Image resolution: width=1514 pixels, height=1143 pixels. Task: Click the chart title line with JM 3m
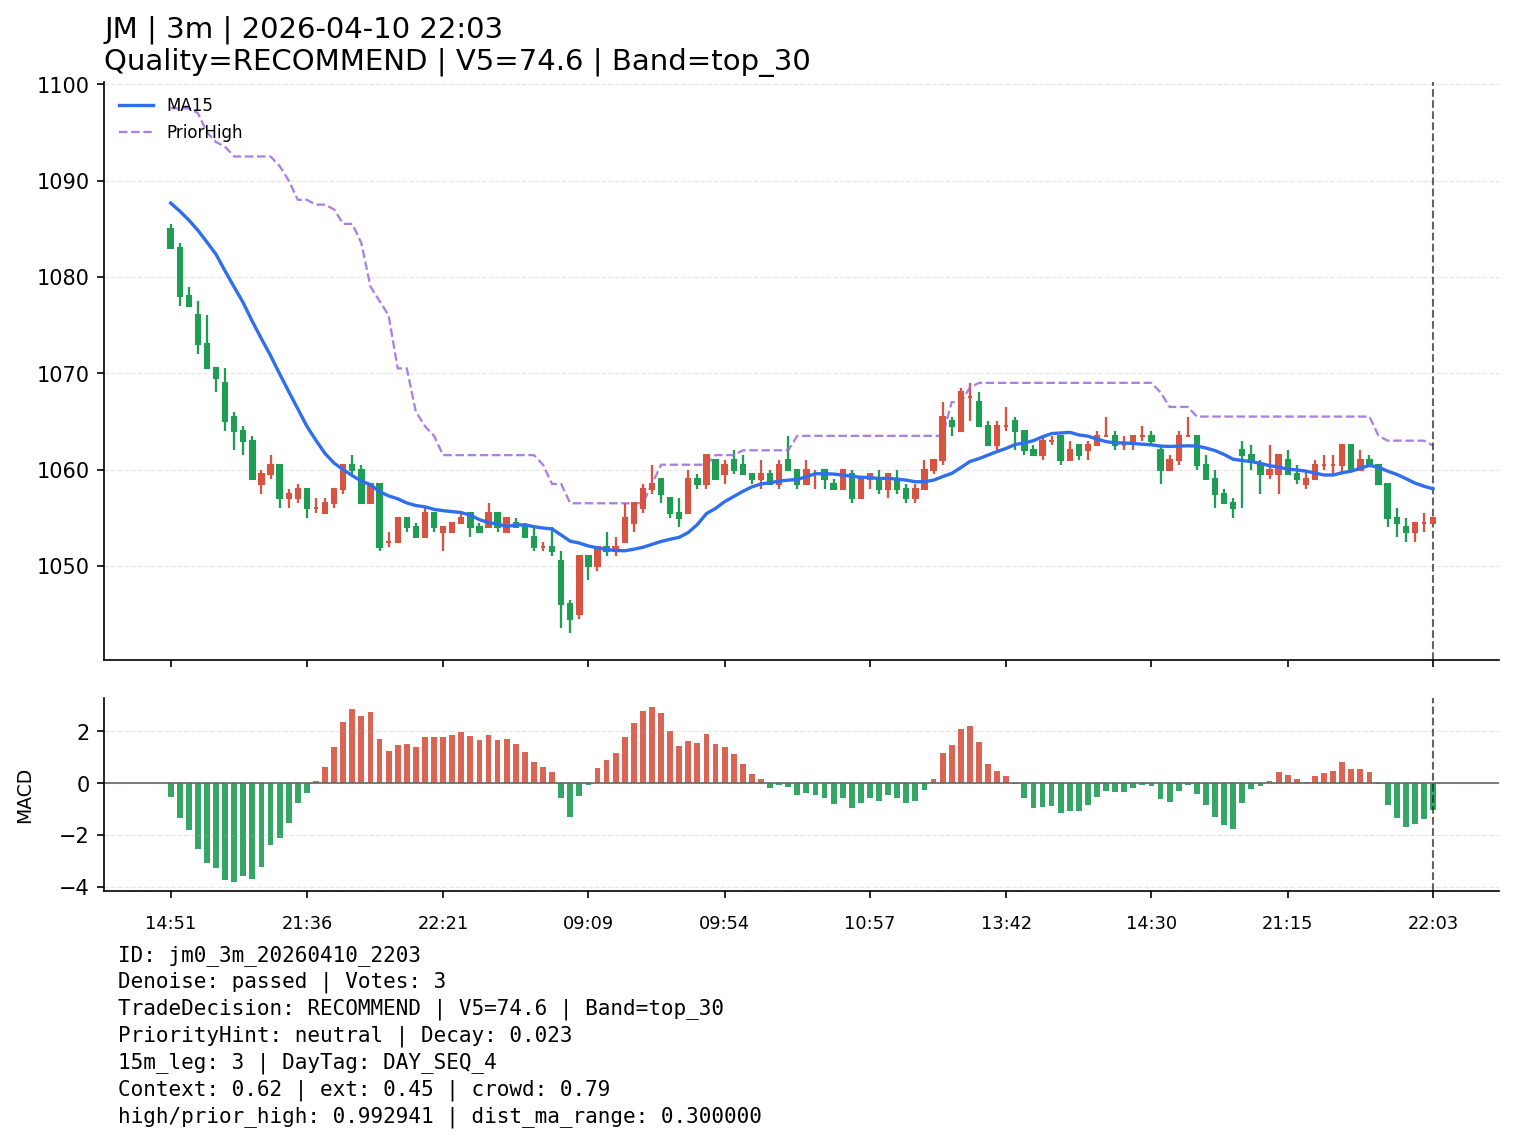click(303, 29)
